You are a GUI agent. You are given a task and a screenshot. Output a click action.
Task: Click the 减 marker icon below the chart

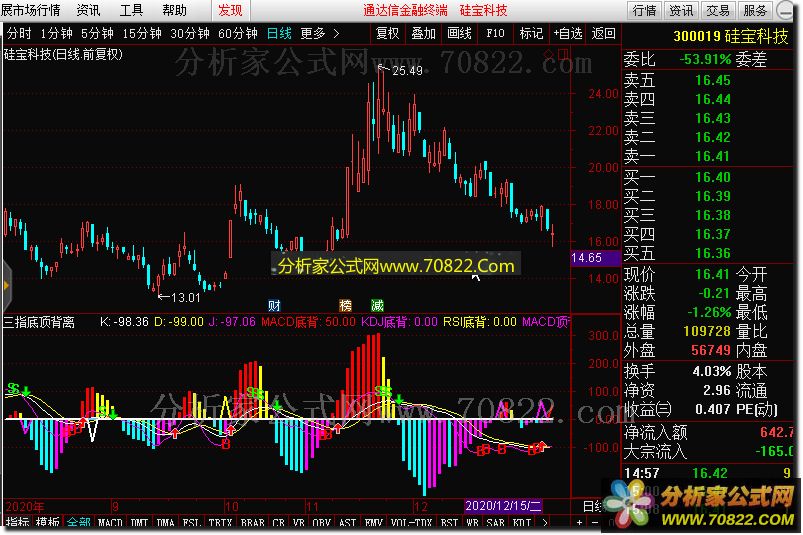point(377,306)
